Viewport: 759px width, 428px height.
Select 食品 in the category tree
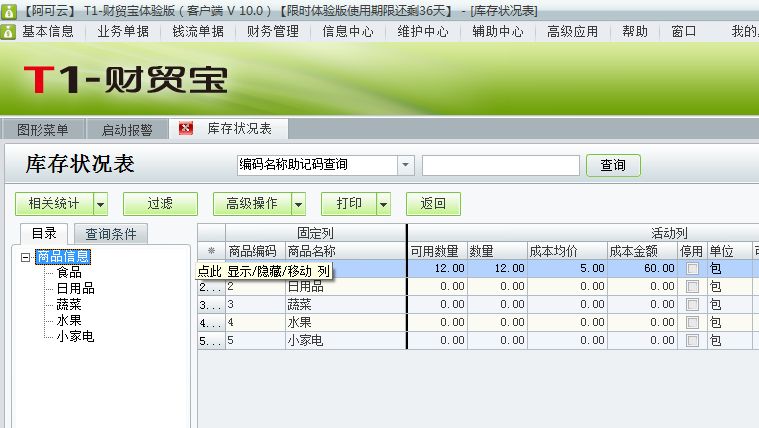pyautogui.click(x=69, y=273)
